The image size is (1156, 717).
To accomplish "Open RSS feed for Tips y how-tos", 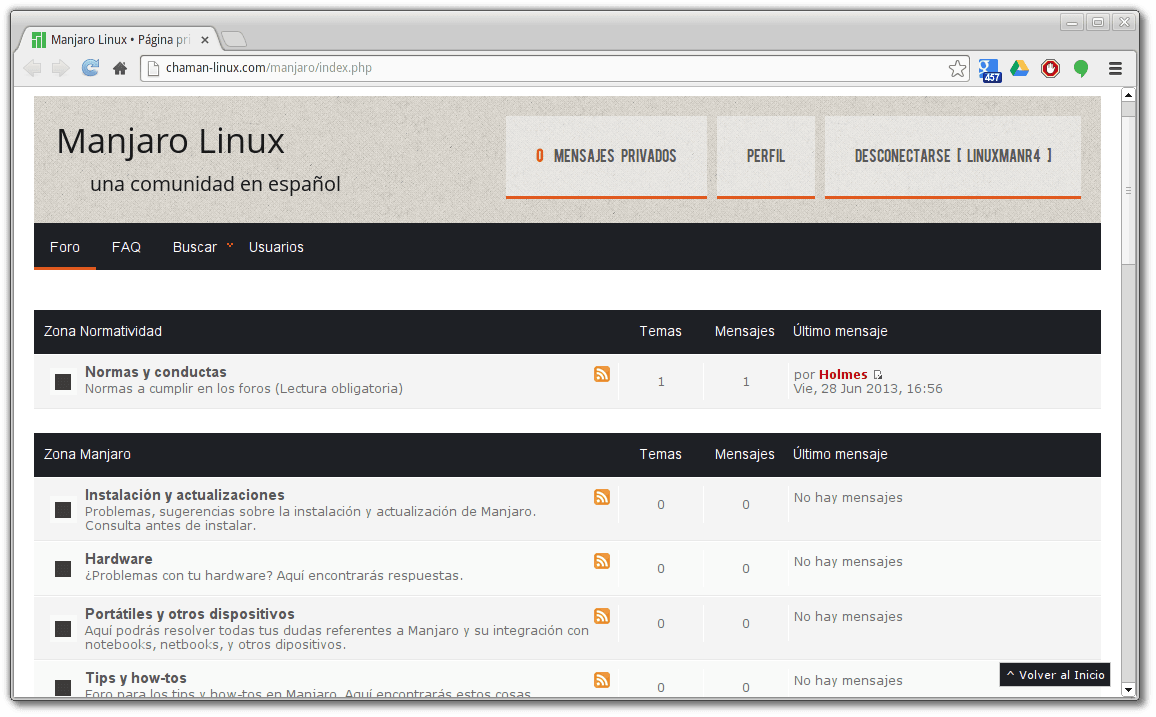I will pyautogui.click(x=602, y=680).
